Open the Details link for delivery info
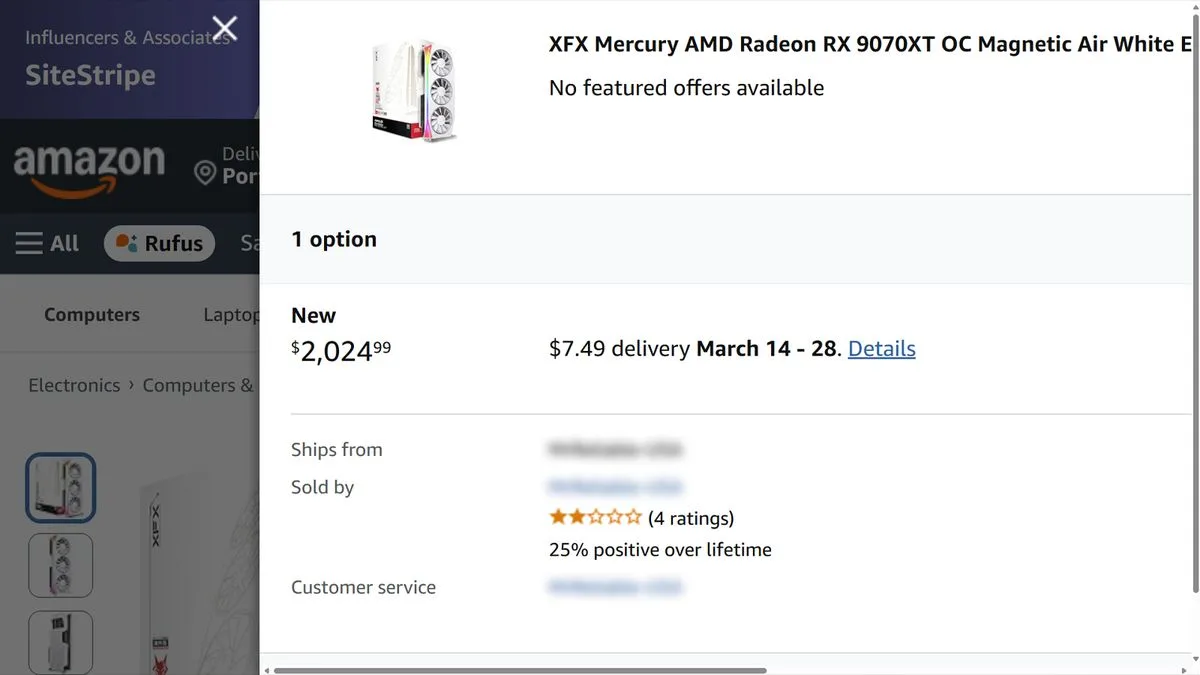This screenshot has width=1200, height=675. point(881,348)
